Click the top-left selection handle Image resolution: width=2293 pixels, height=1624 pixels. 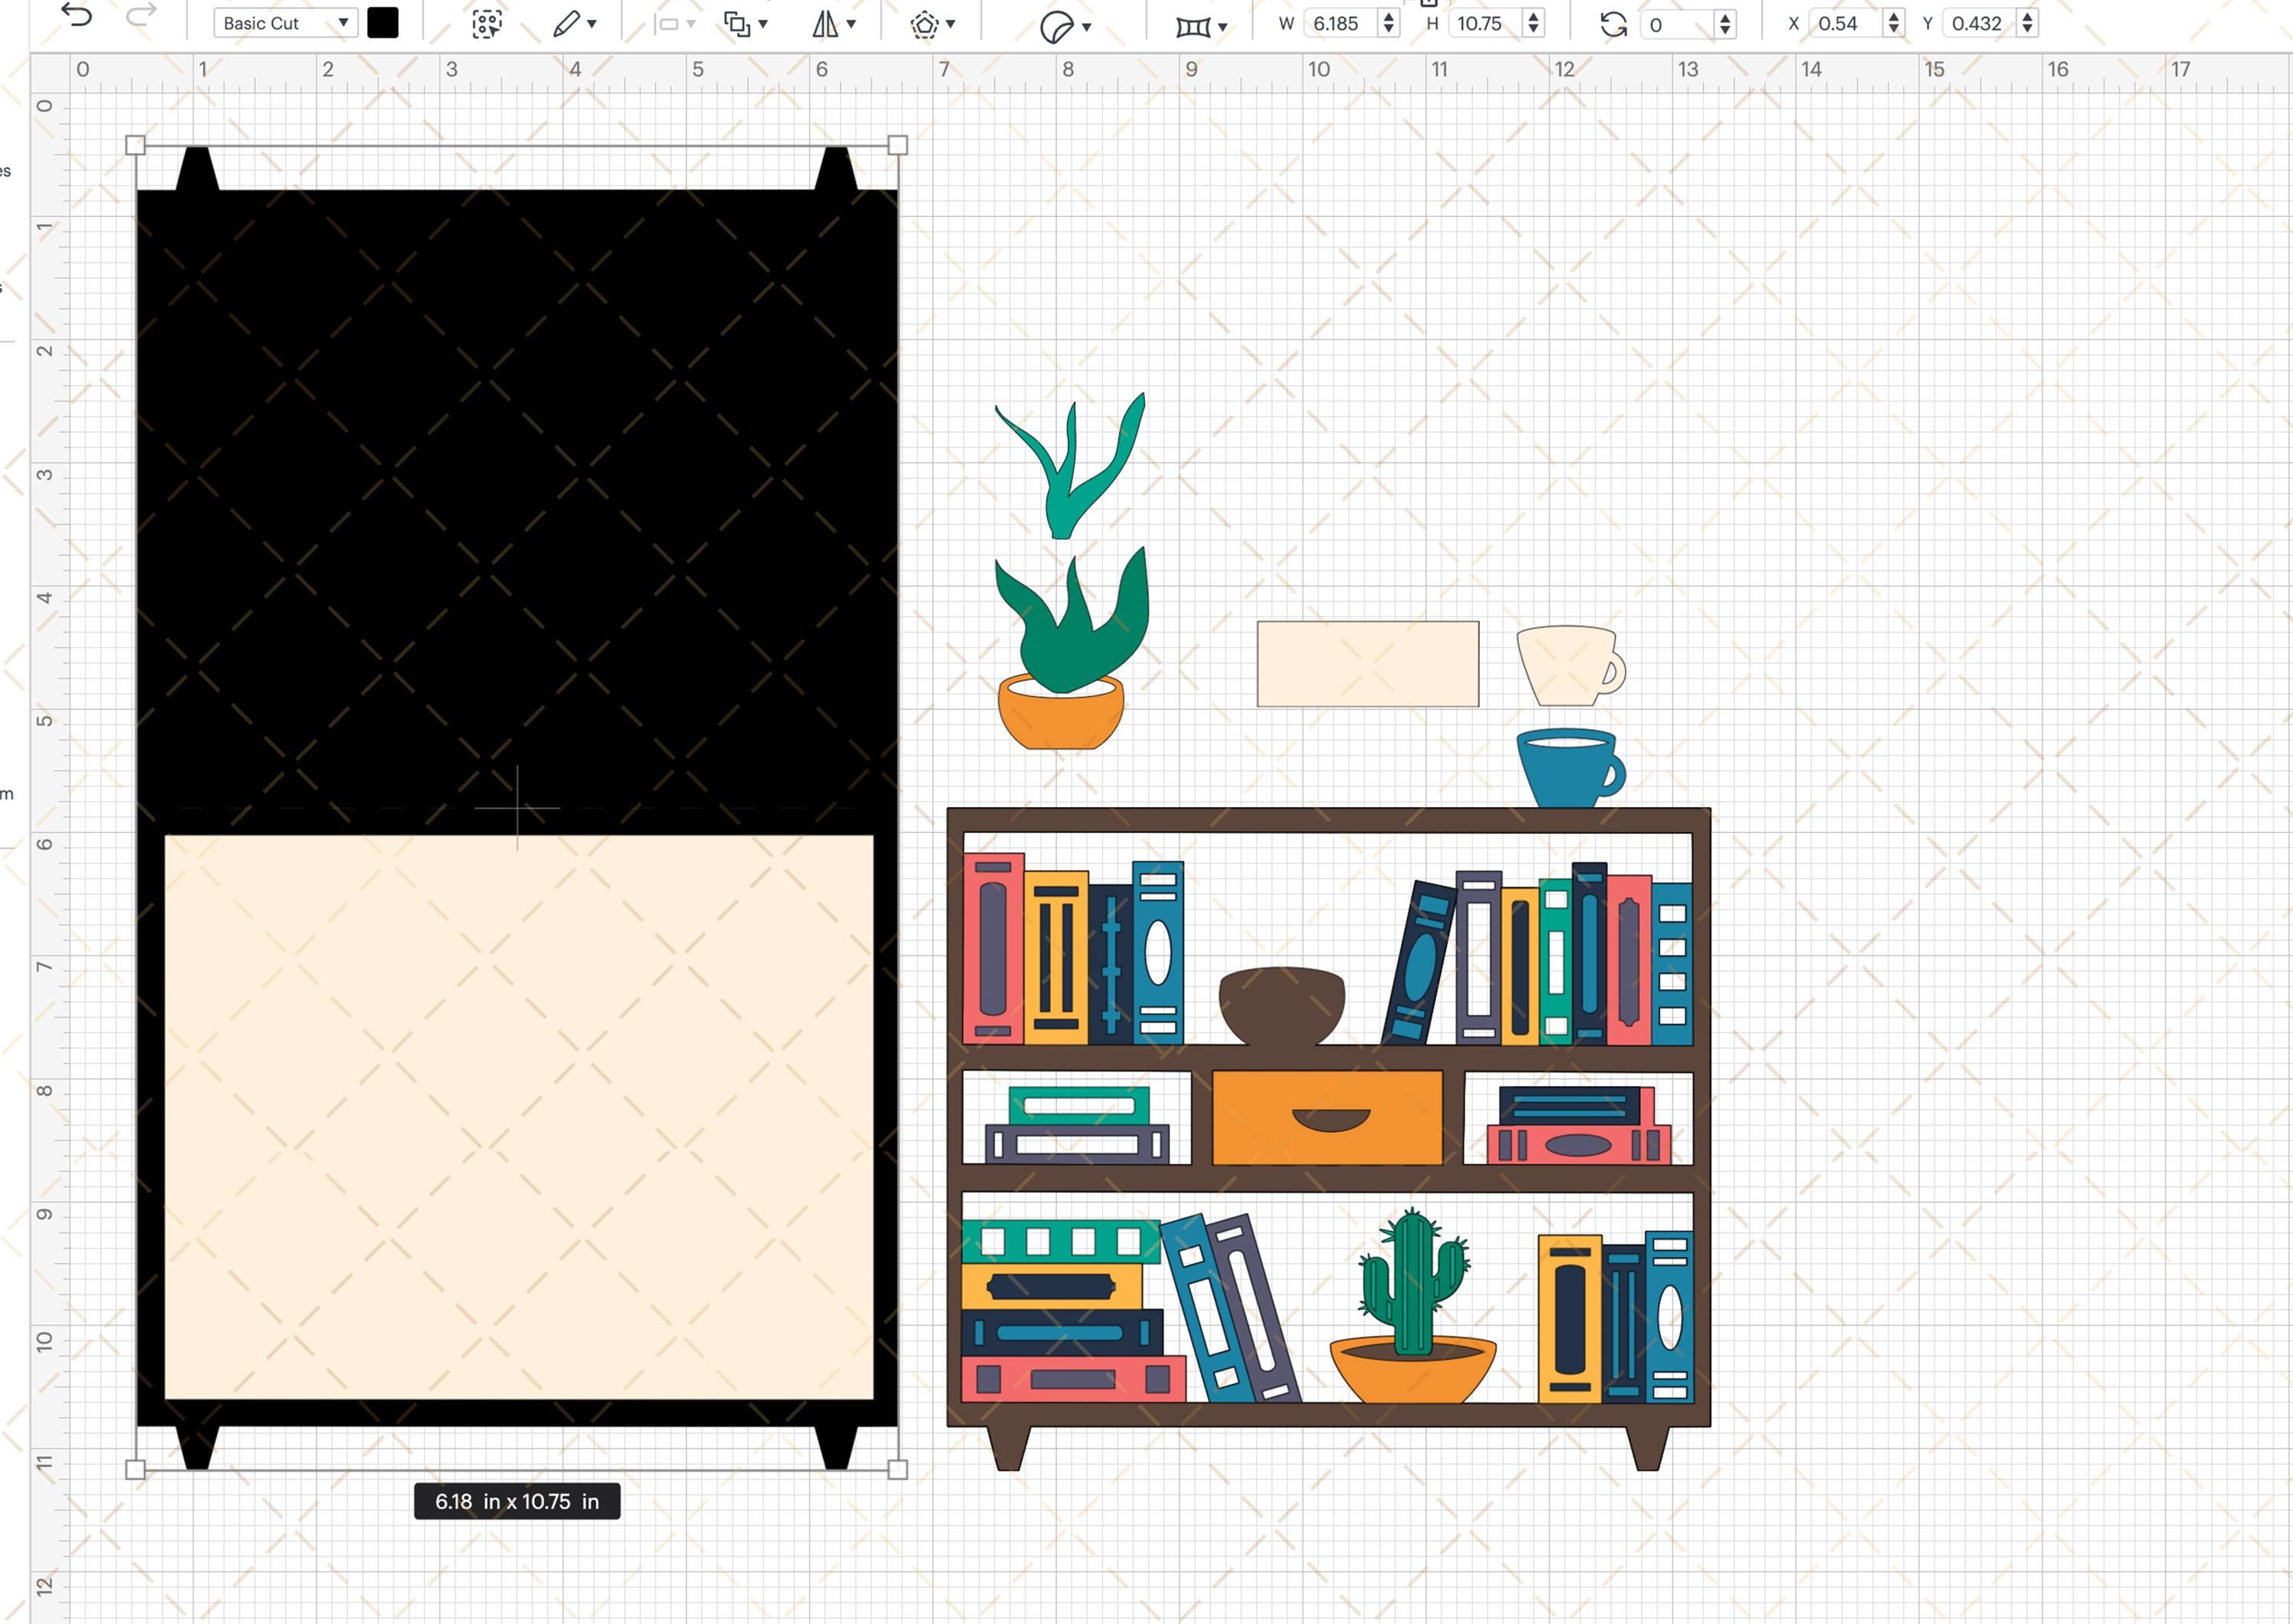point(136,145)
